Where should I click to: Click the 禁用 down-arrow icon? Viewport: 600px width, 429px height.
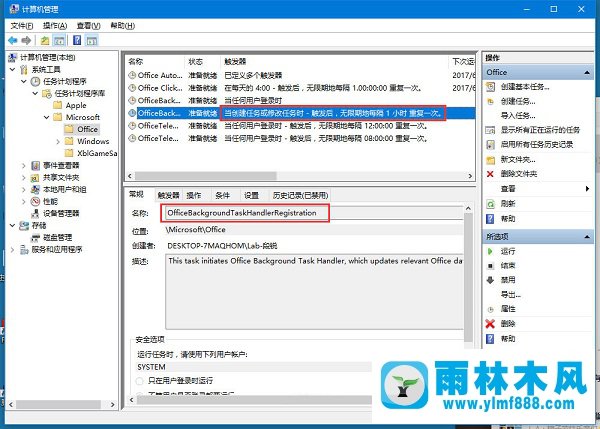click(x=490, y=280)
